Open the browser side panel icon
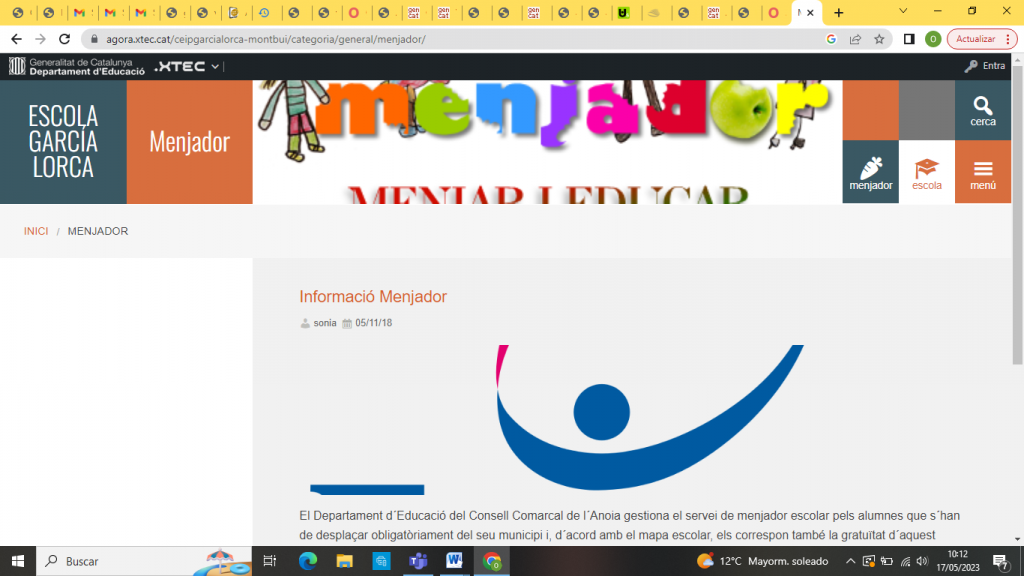This screenshot has width=1024, height=576. pyautogui.click(x=909, y=39)
